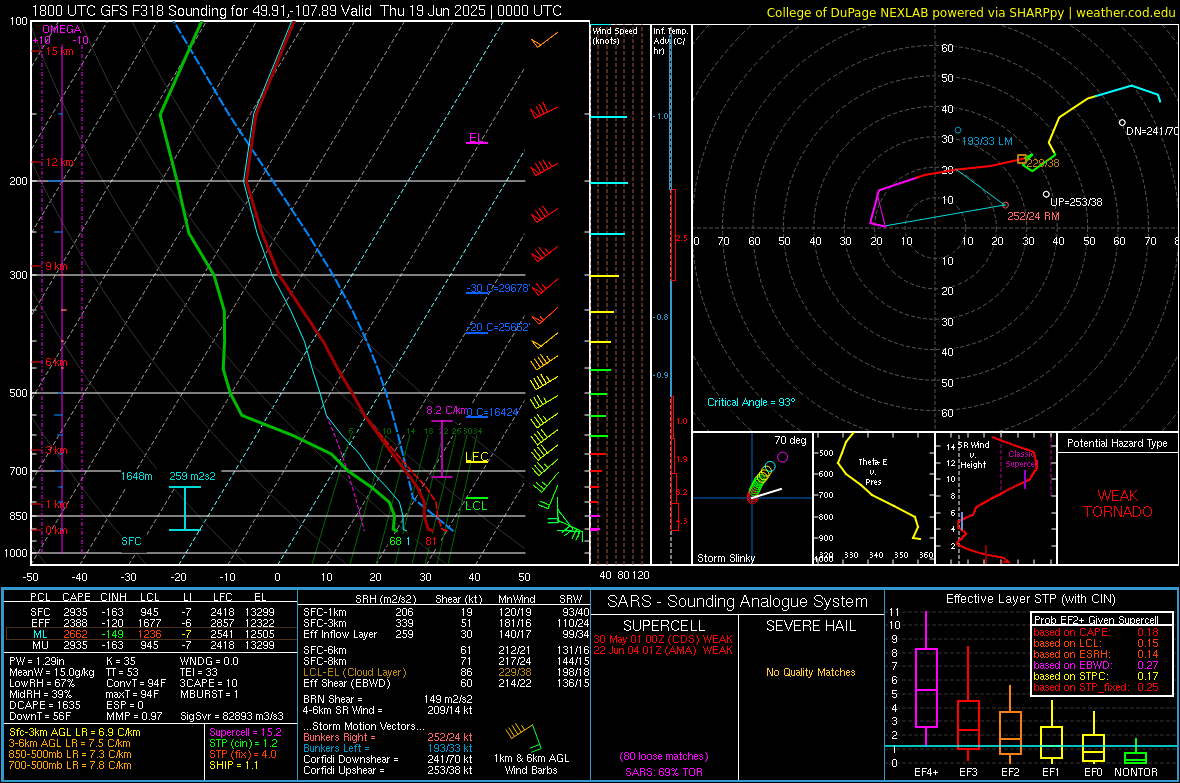
Task: Click the Critical Angle = 93° text
Action: 750,402
